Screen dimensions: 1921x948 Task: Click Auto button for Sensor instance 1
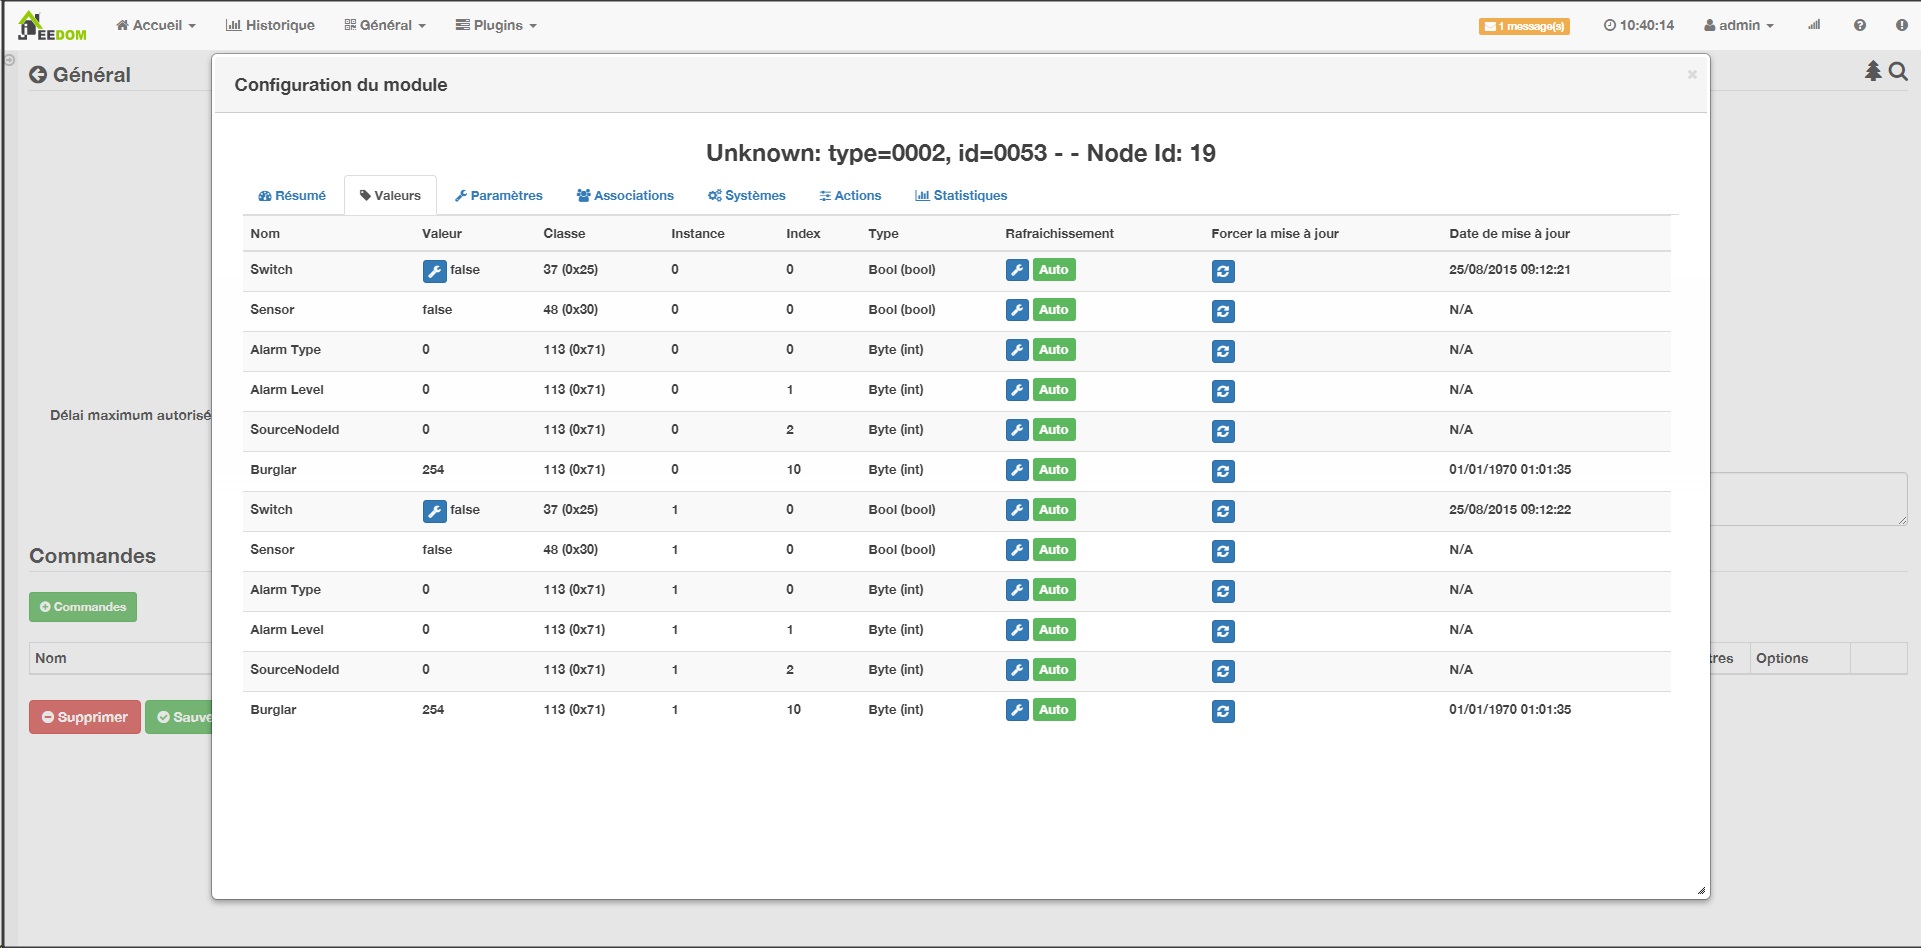pyautogui.click(x=1054, y=550)
